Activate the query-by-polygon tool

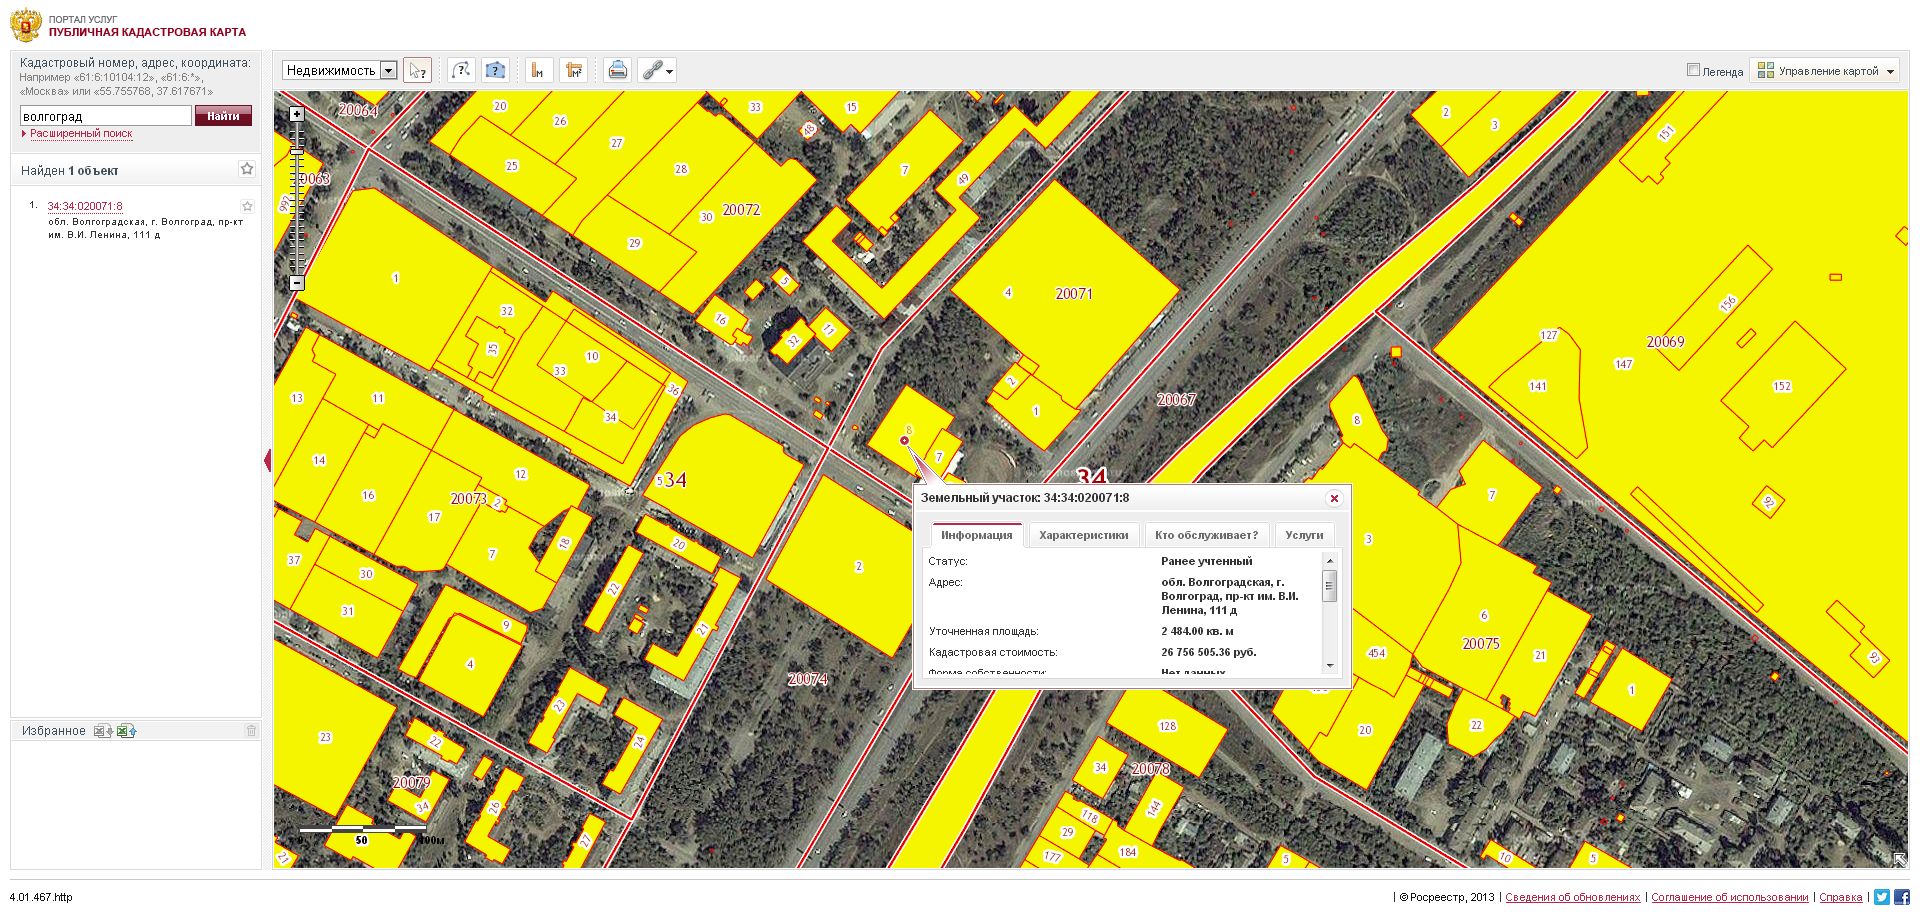click(x=495, y=71)
